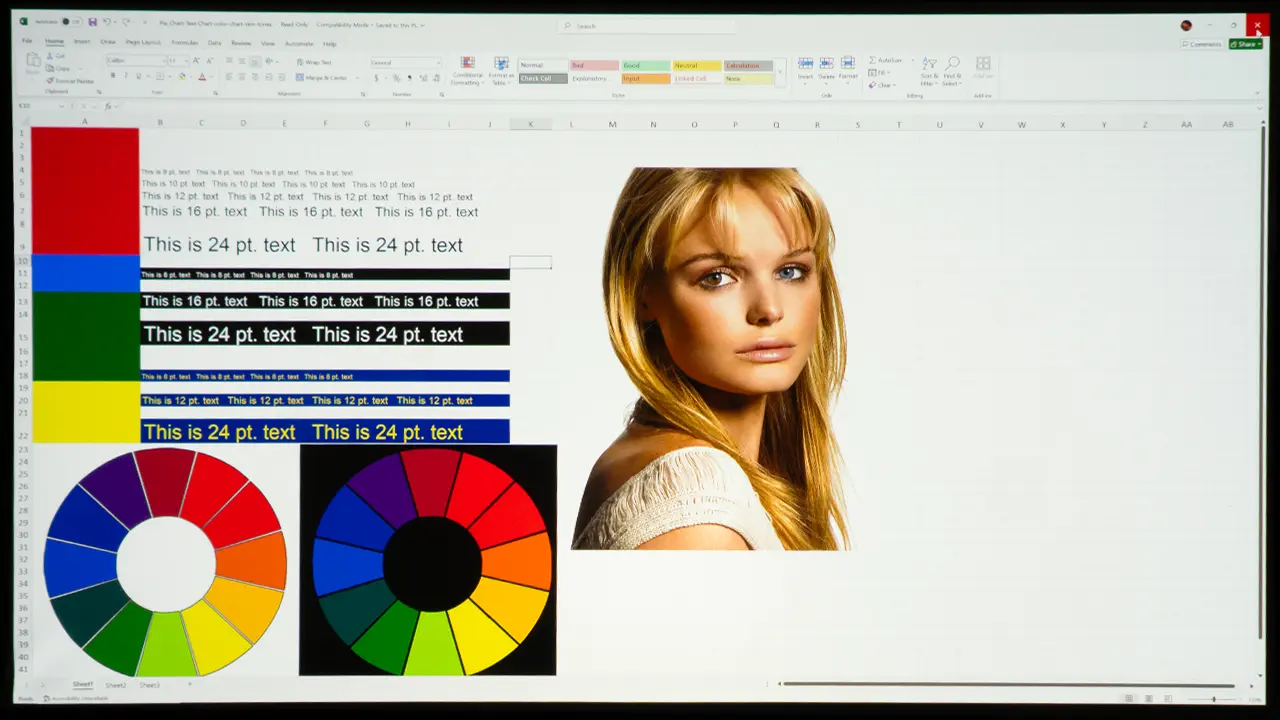Expand the AutoSum dropdown arrow
Viewport: 1280px width, 720px height.
click(911, 61)
